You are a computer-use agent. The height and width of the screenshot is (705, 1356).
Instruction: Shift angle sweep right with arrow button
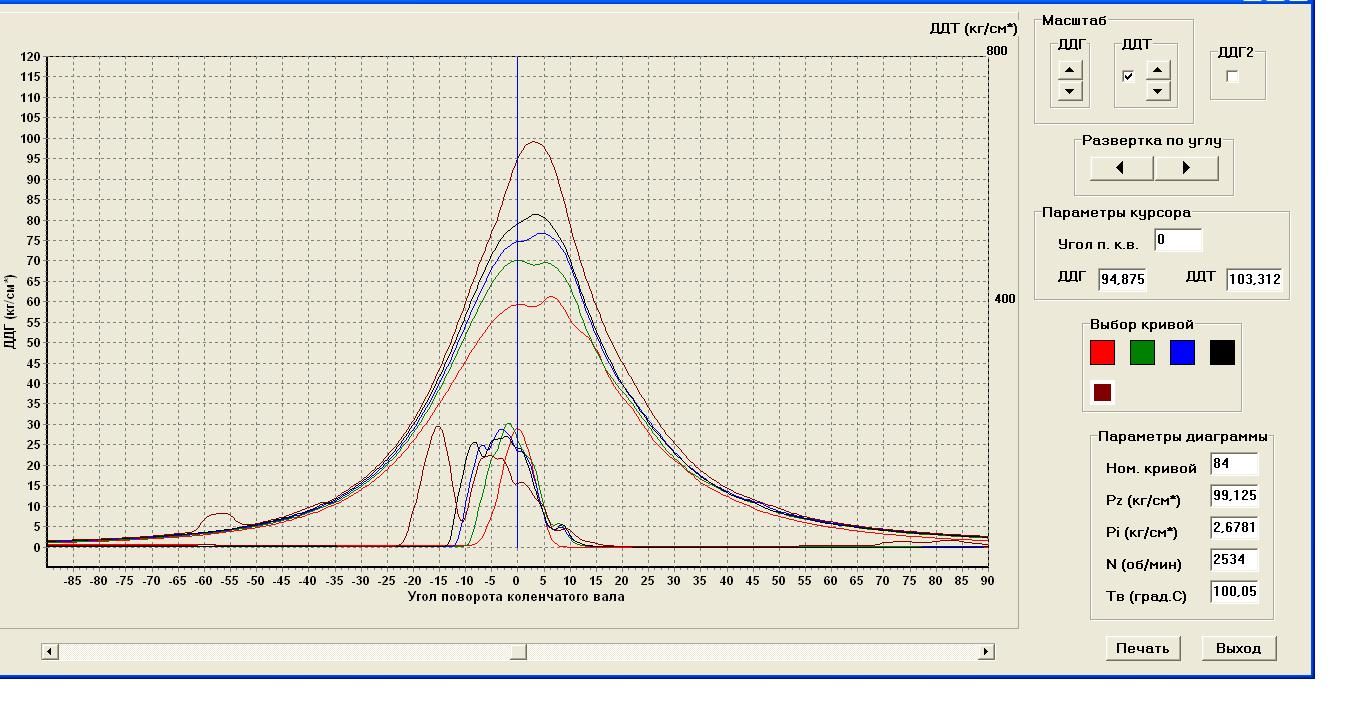point(1187,168)
